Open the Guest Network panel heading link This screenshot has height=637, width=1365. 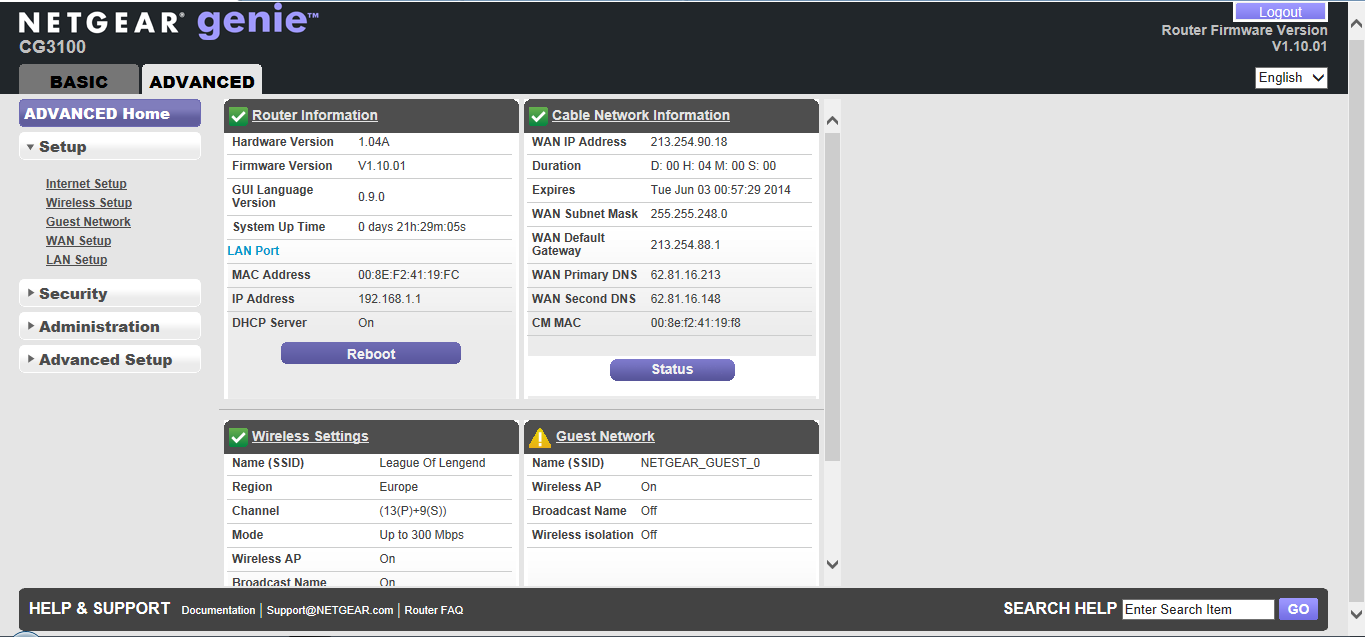click(x=605, y=437)
